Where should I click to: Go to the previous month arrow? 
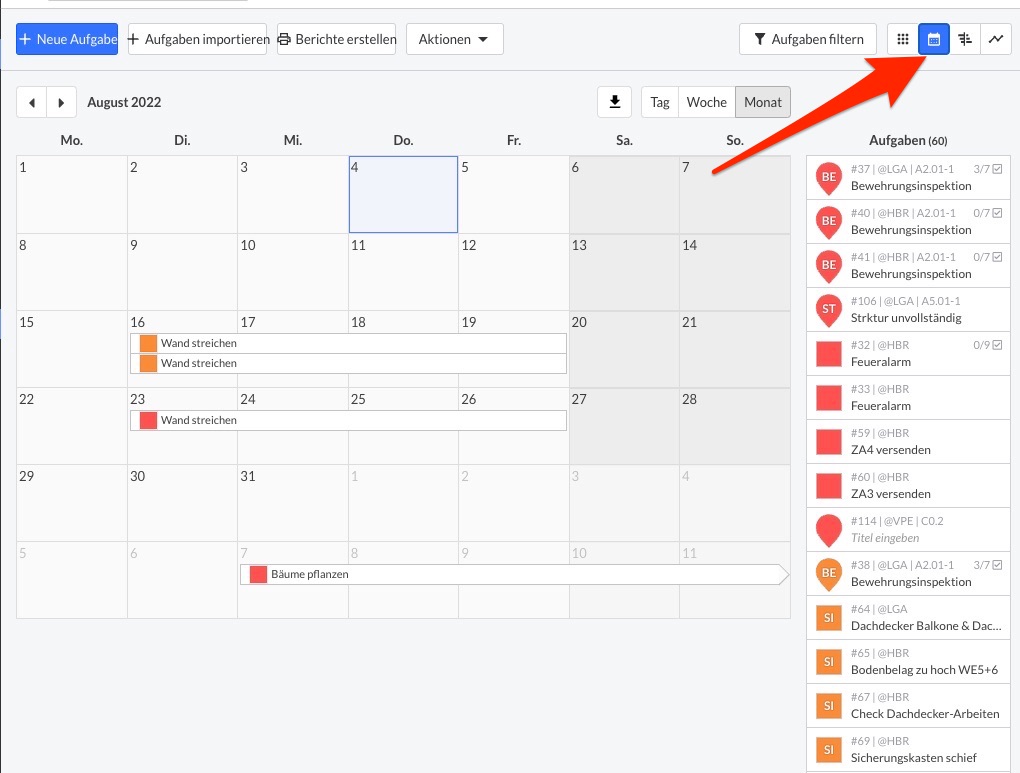click(x=32, y=102)
